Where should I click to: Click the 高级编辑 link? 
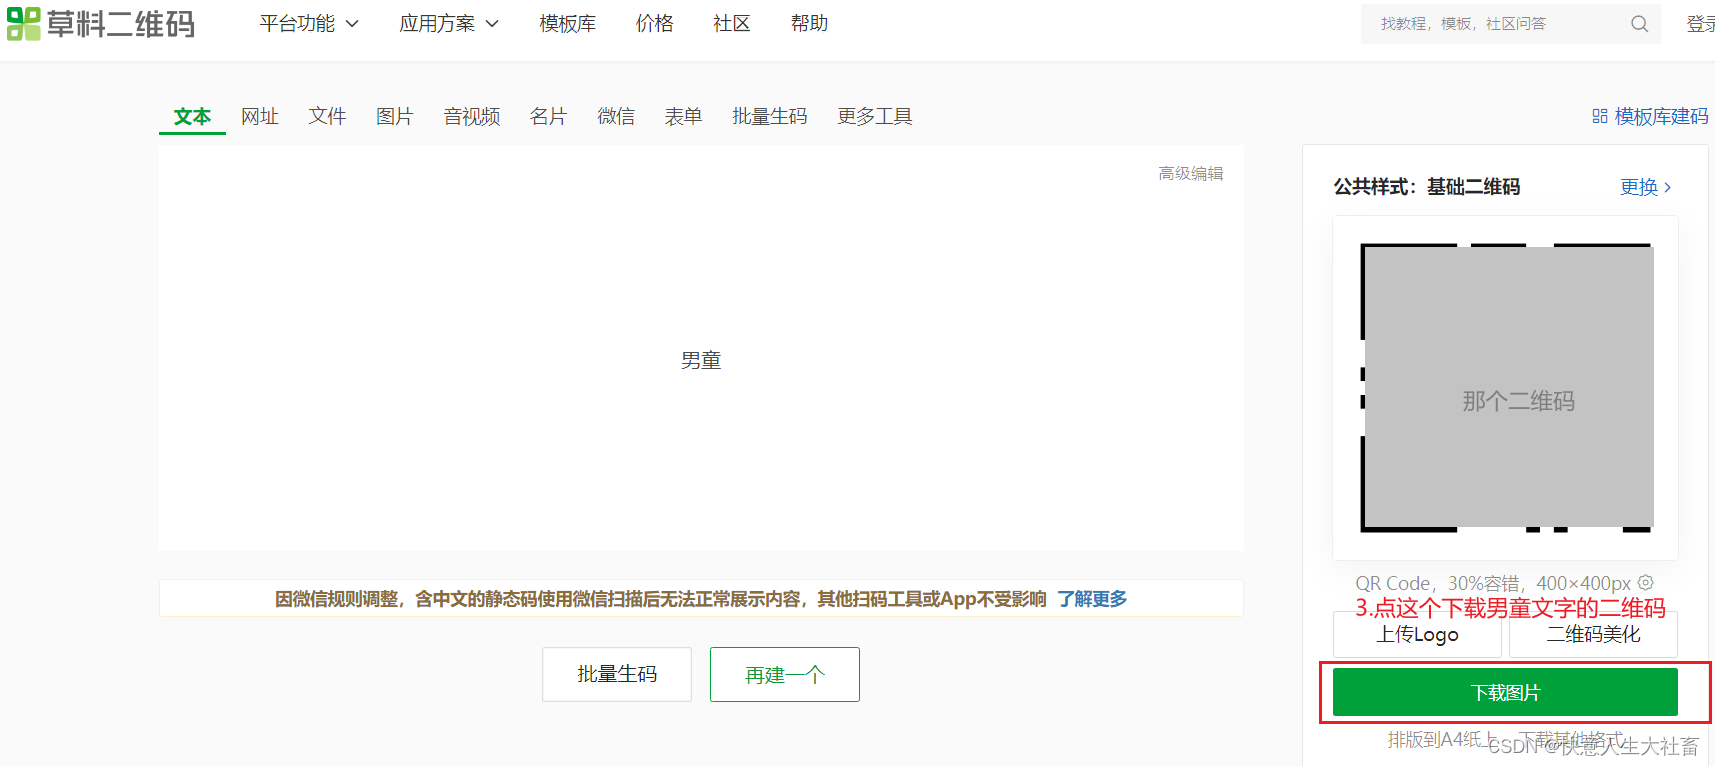point(1190,174)
